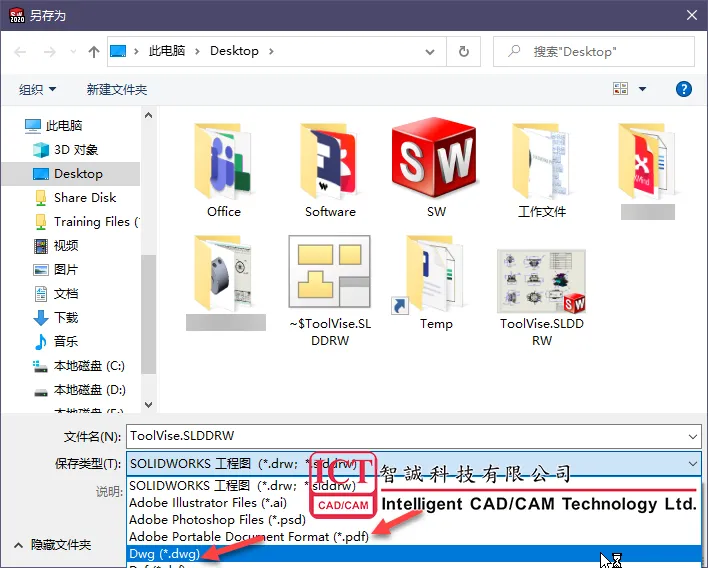Select the SW SolidWorks icon
The image size is (708, 568).
click(x=436, y=168)
